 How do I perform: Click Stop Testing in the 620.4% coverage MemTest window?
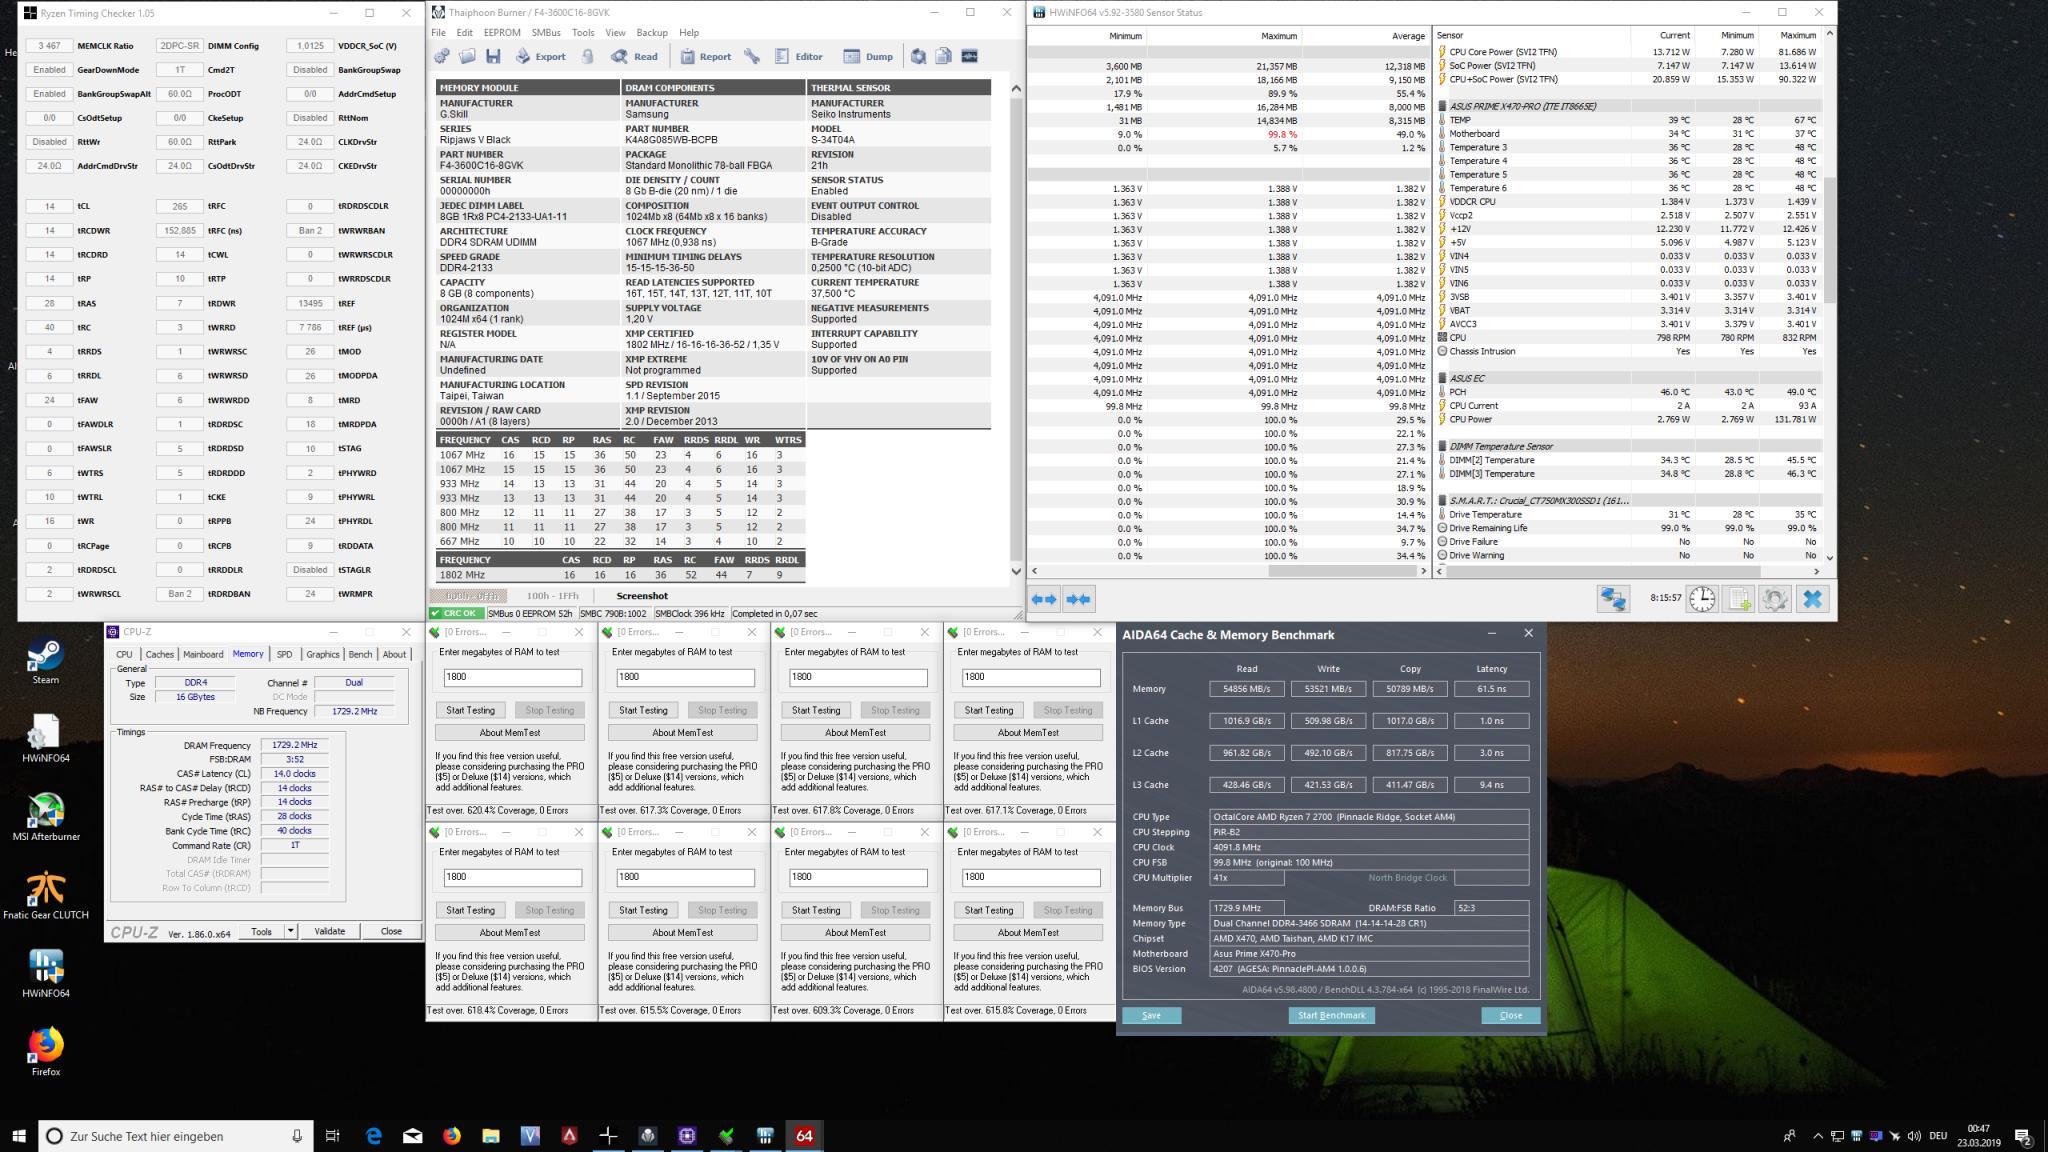pos(550,710)
